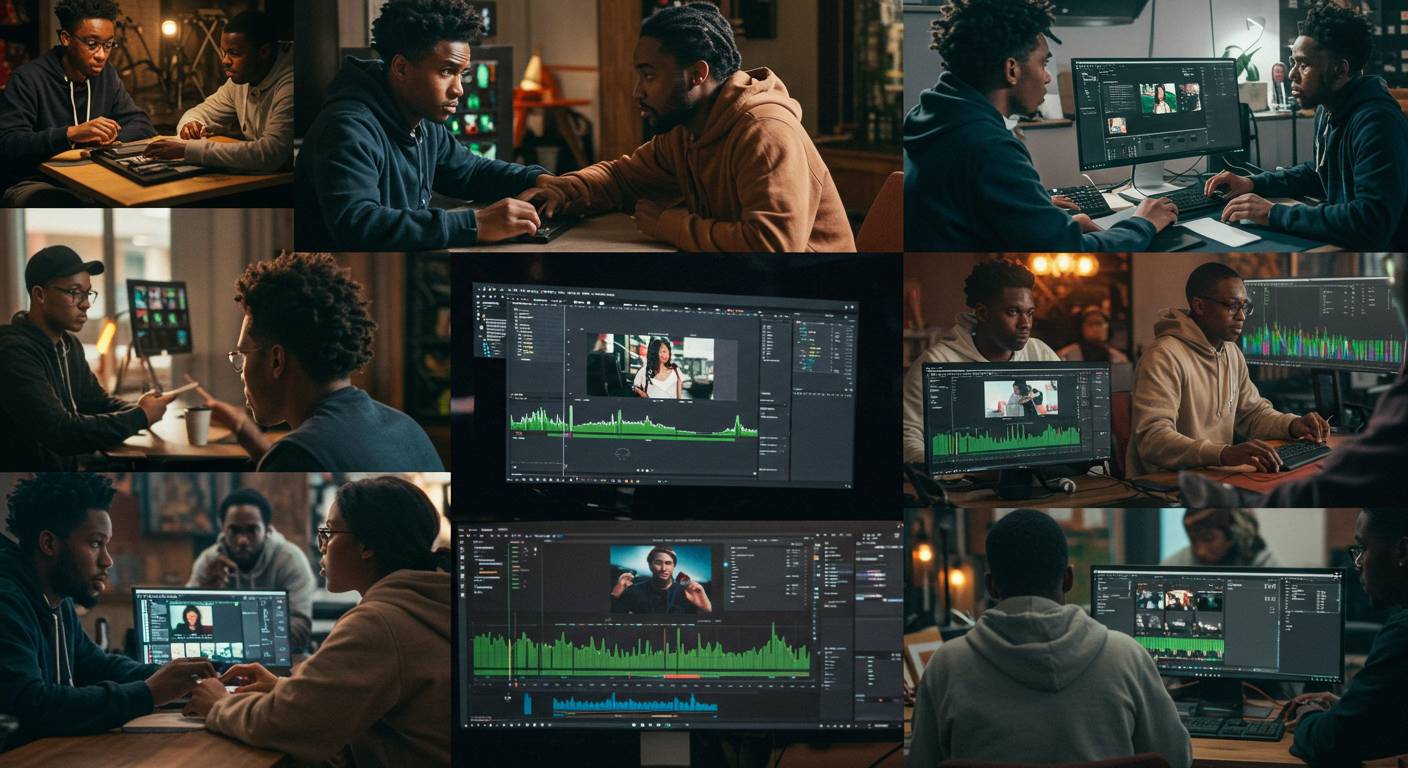Open the thumbnail grid on the bottom-right monitor
The image size is (1408, 768).
tap(1178, 611)
